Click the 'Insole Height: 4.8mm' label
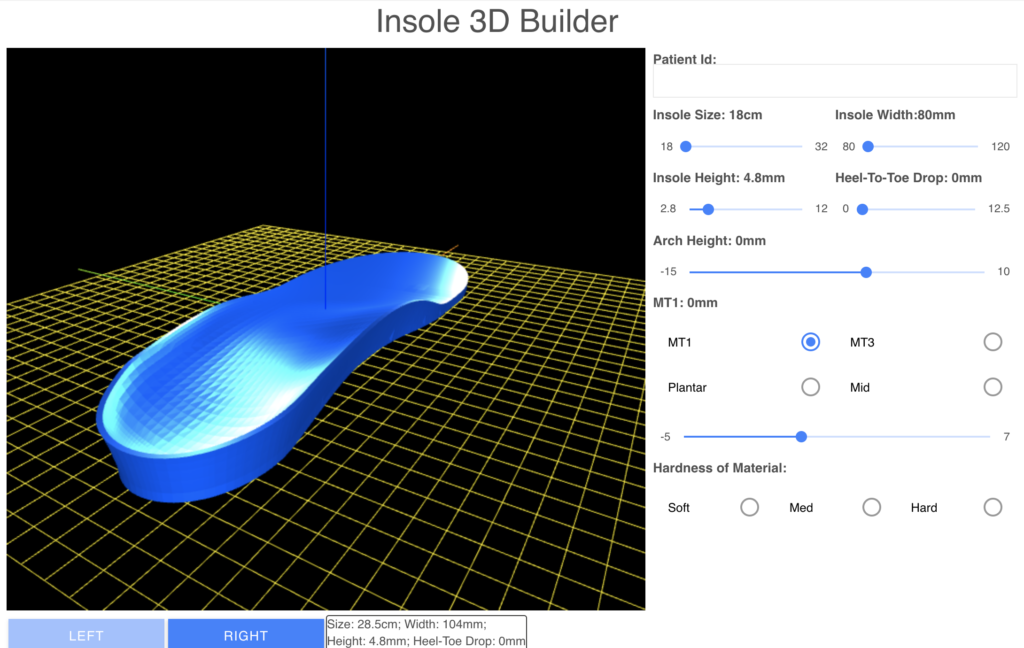 pyautogui.click(x=719, y=178)
